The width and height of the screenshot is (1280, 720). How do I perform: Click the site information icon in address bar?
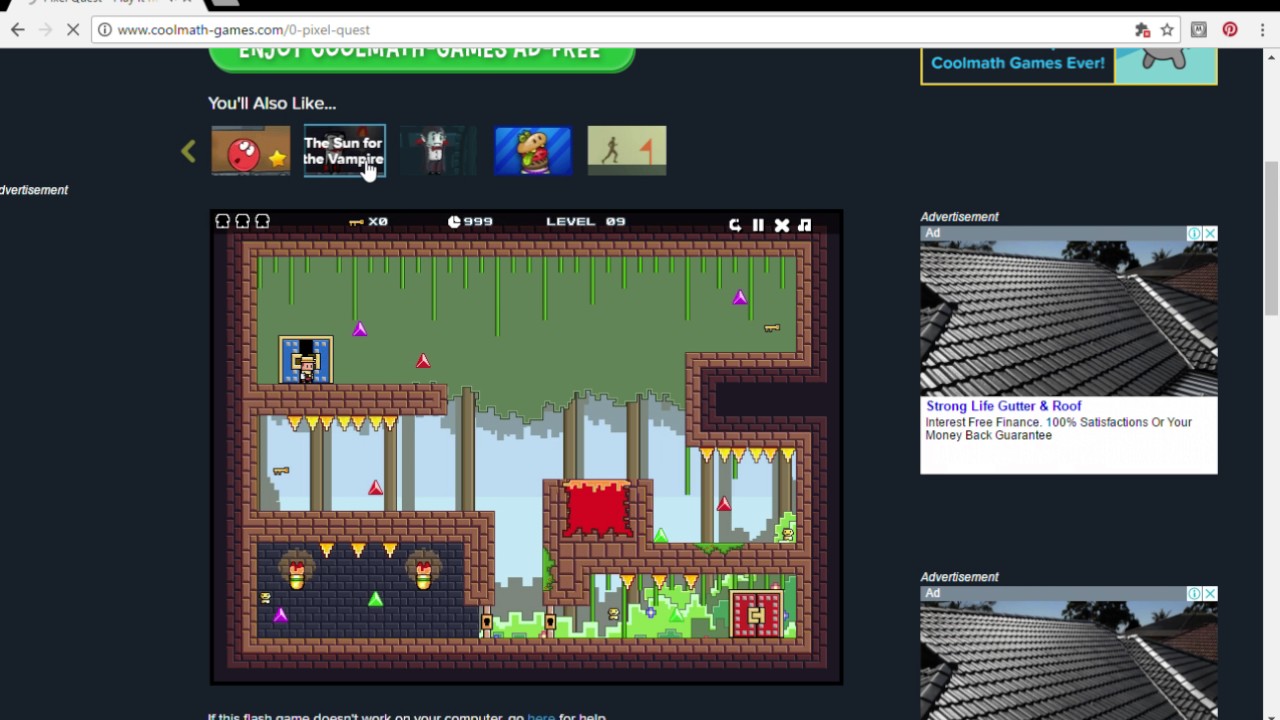click(x=104, y=30)
